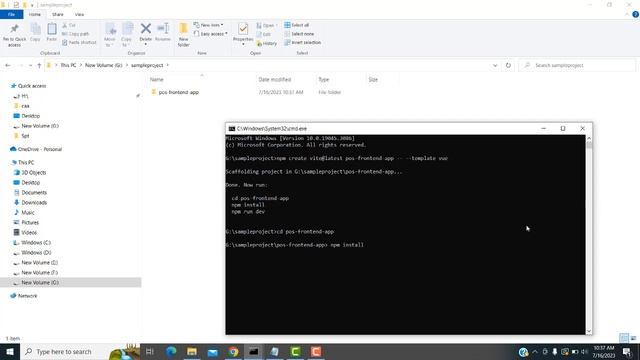Sort by Type column header
The height and width of the screenshot is (360, 640).
(x=324, y=80)
